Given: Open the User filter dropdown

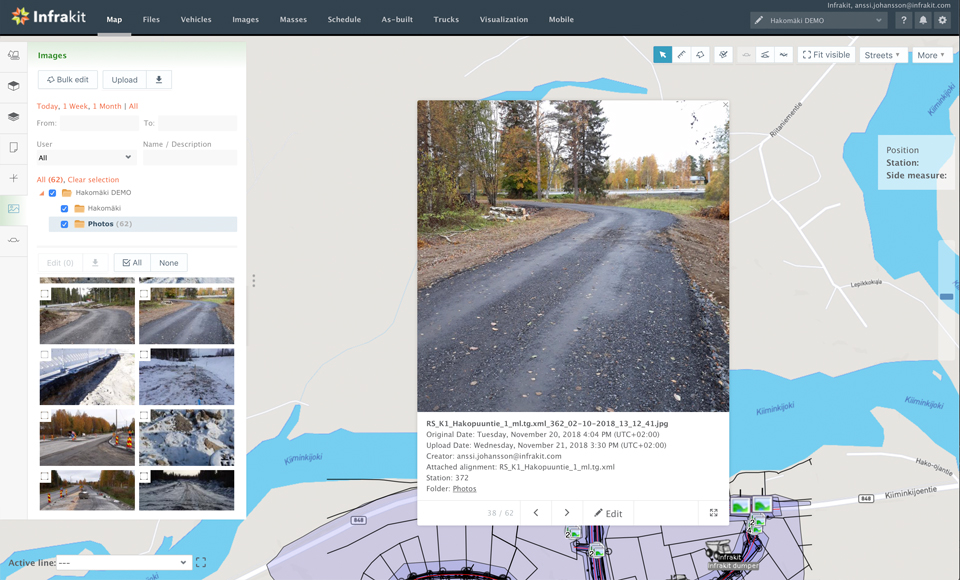Looking at the screenshot, I should coord(85,158).
